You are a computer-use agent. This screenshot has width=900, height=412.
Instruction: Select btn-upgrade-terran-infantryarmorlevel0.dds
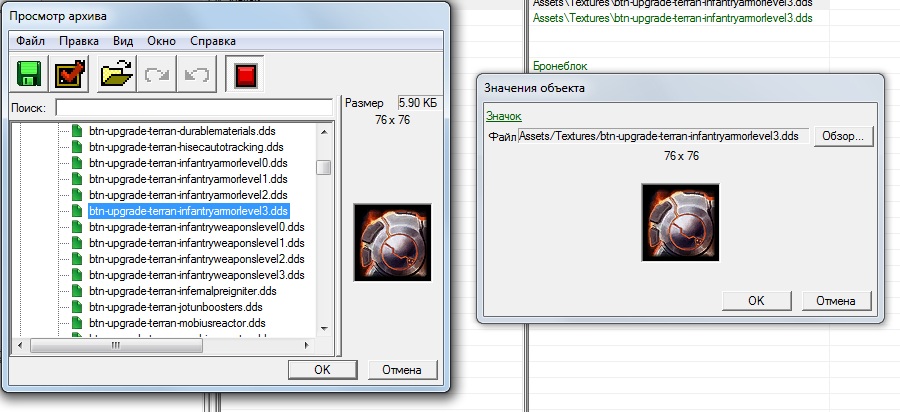188,163
